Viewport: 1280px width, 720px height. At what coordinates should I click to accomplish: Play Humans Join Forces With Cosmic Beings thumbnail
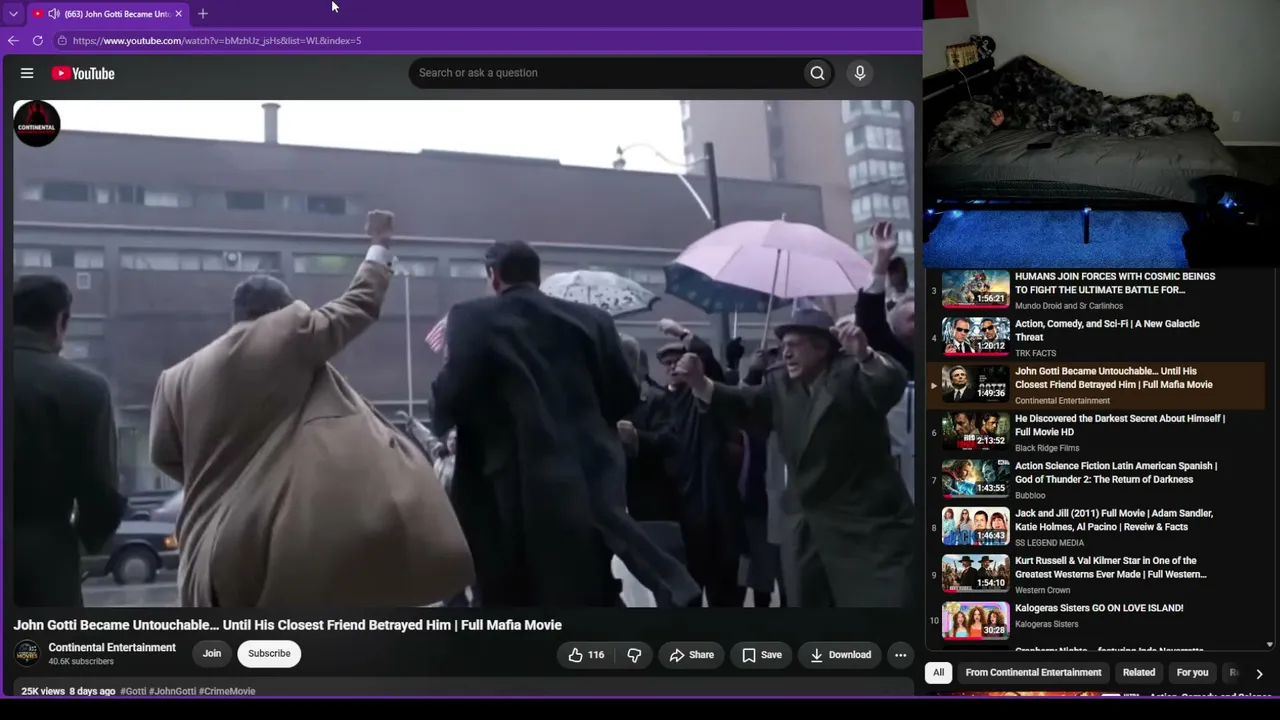(976, 289)
